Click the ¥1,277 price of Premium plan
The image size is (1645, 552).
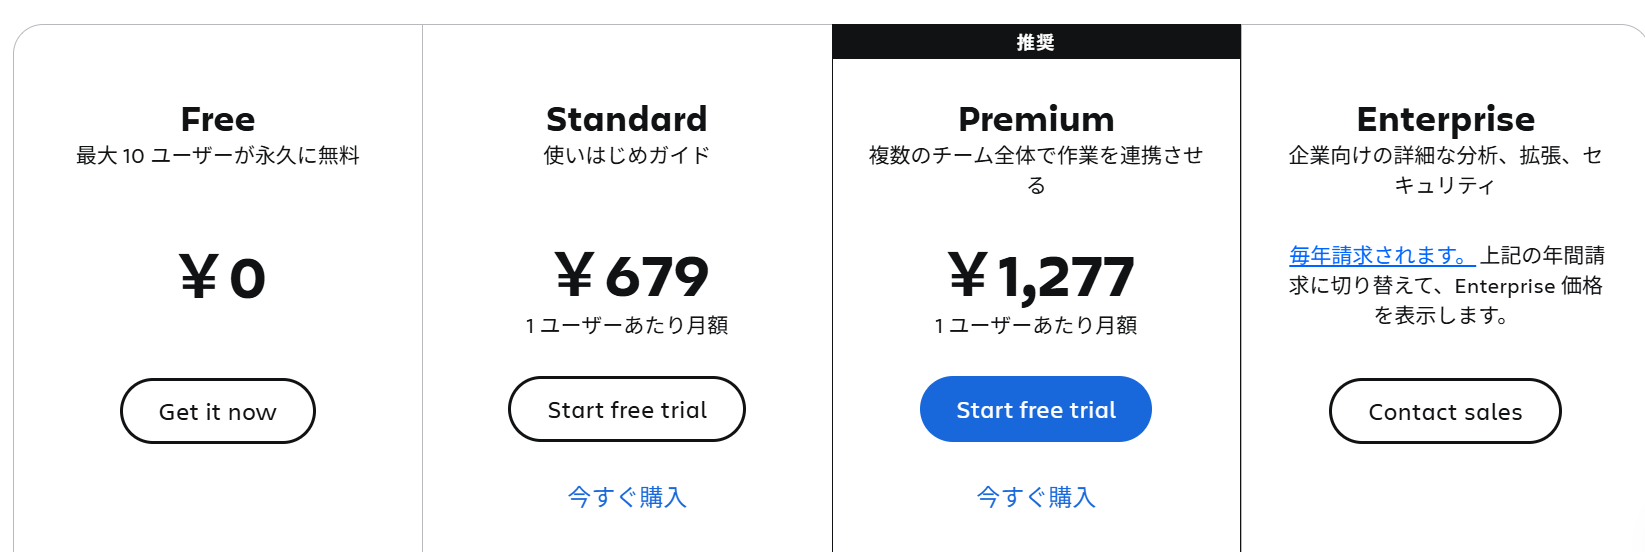[1040, 276]
